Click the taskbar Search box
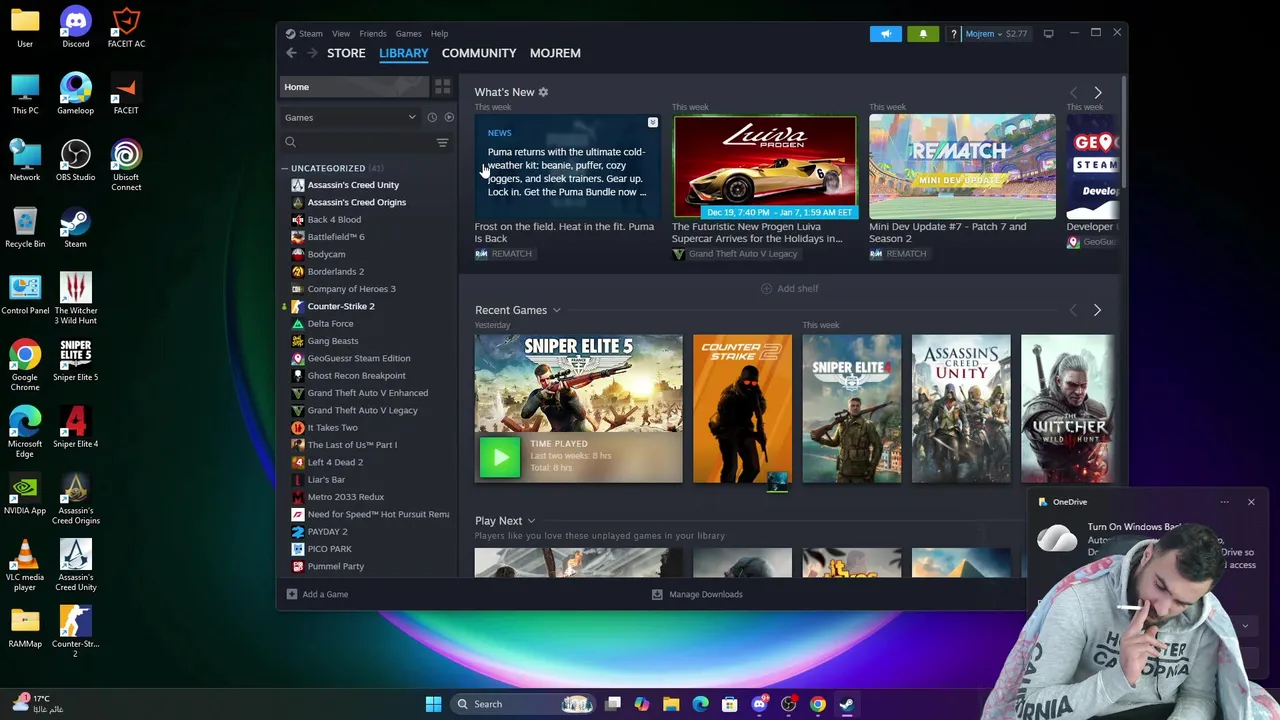The image size is (1280, 720). (x=522, y=704)
